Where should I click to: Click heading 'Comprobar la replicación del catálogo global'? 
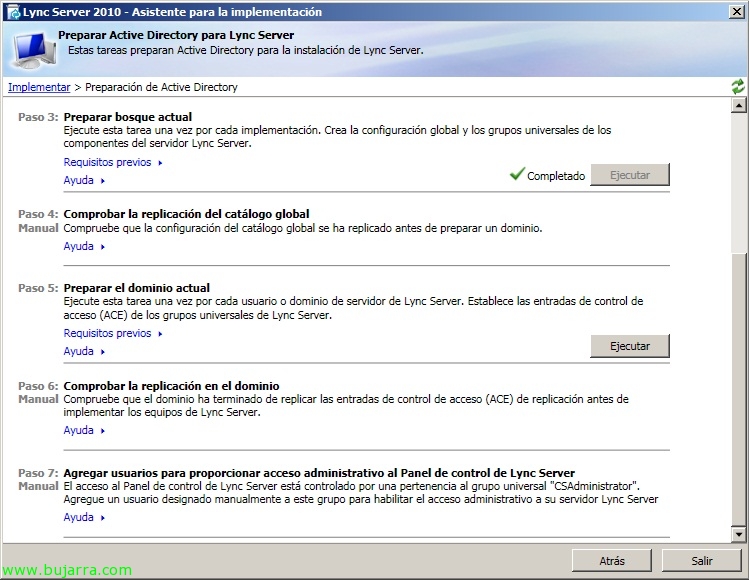186,214
